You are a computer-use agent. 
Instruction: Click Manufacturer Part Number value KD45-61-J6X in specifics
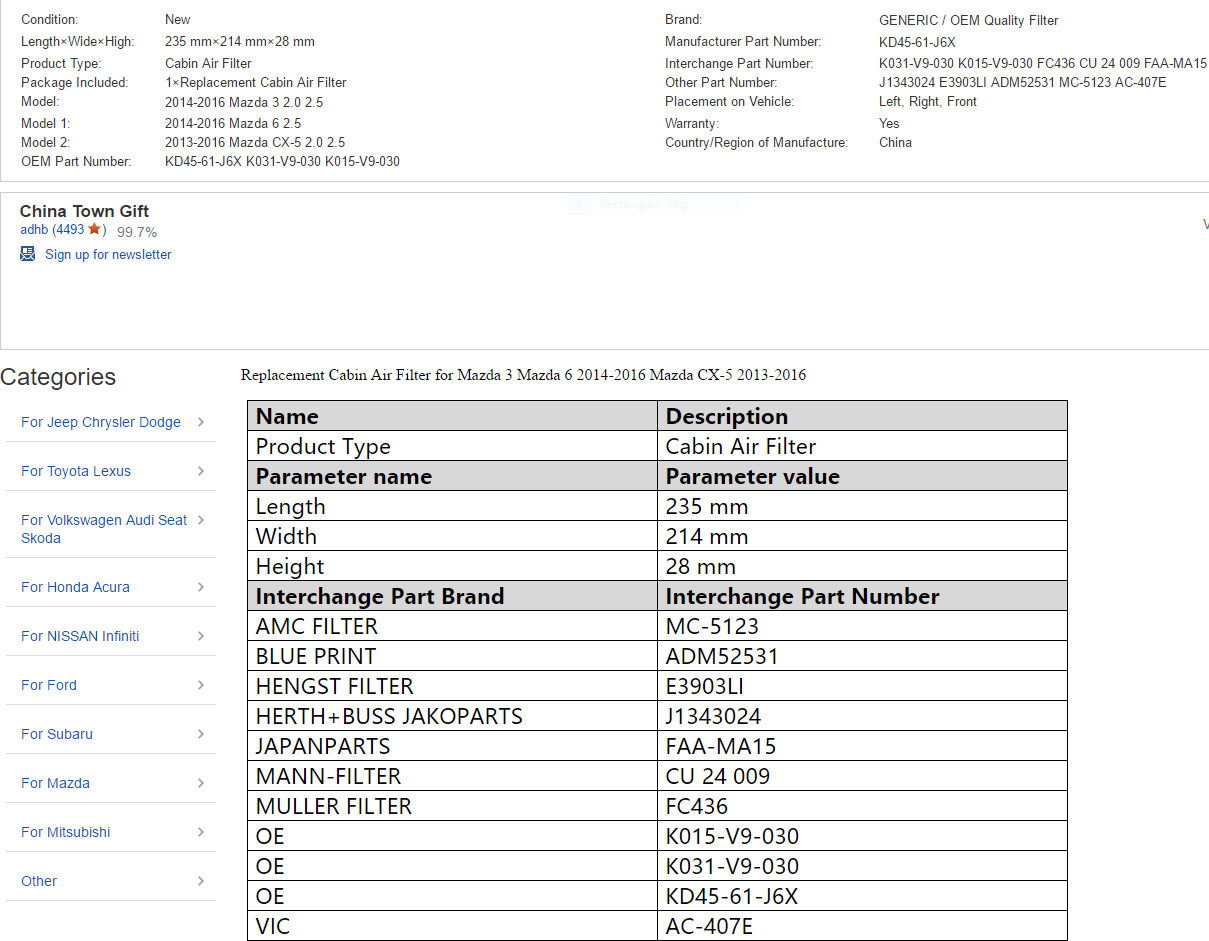[917, 42]
